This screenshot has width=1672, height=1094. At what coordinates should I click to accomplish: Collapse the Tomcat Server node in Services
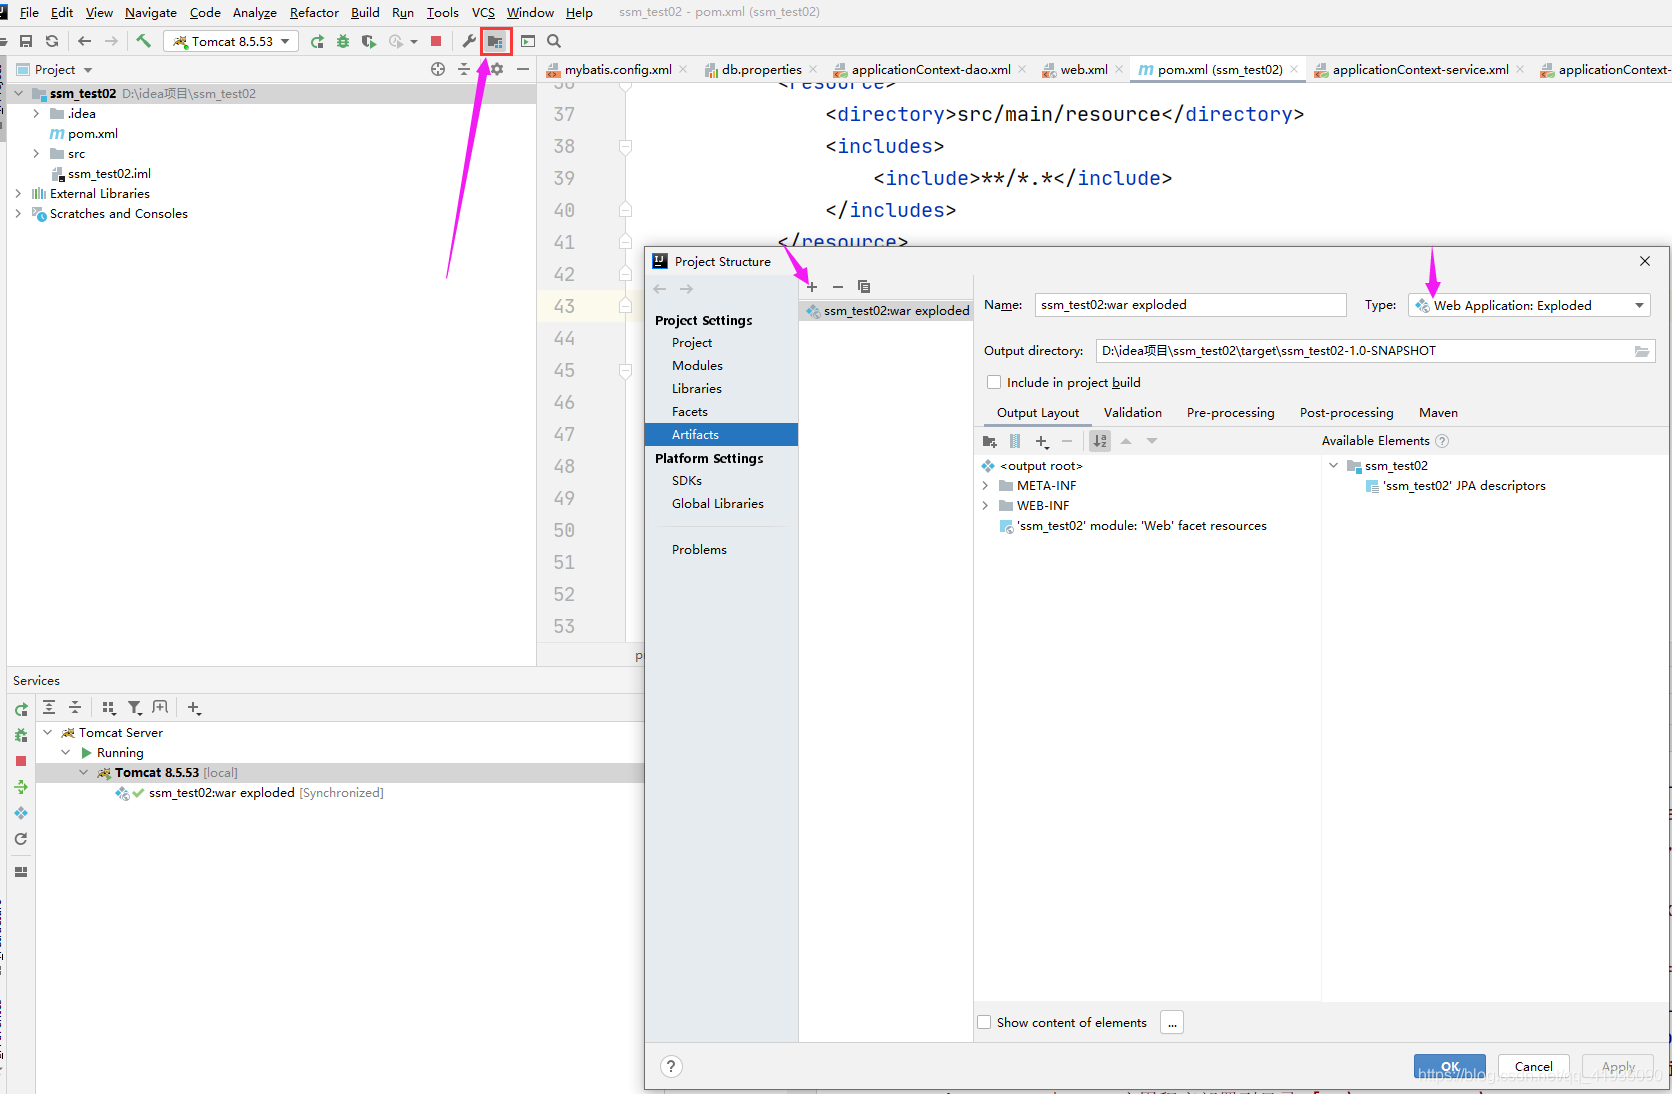[47, 733]
